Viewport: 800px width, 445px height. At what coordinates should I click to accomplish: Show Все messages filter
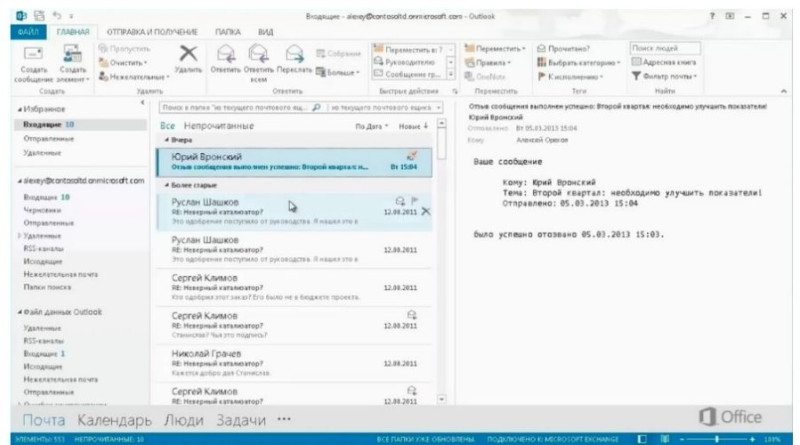point(167,126)
